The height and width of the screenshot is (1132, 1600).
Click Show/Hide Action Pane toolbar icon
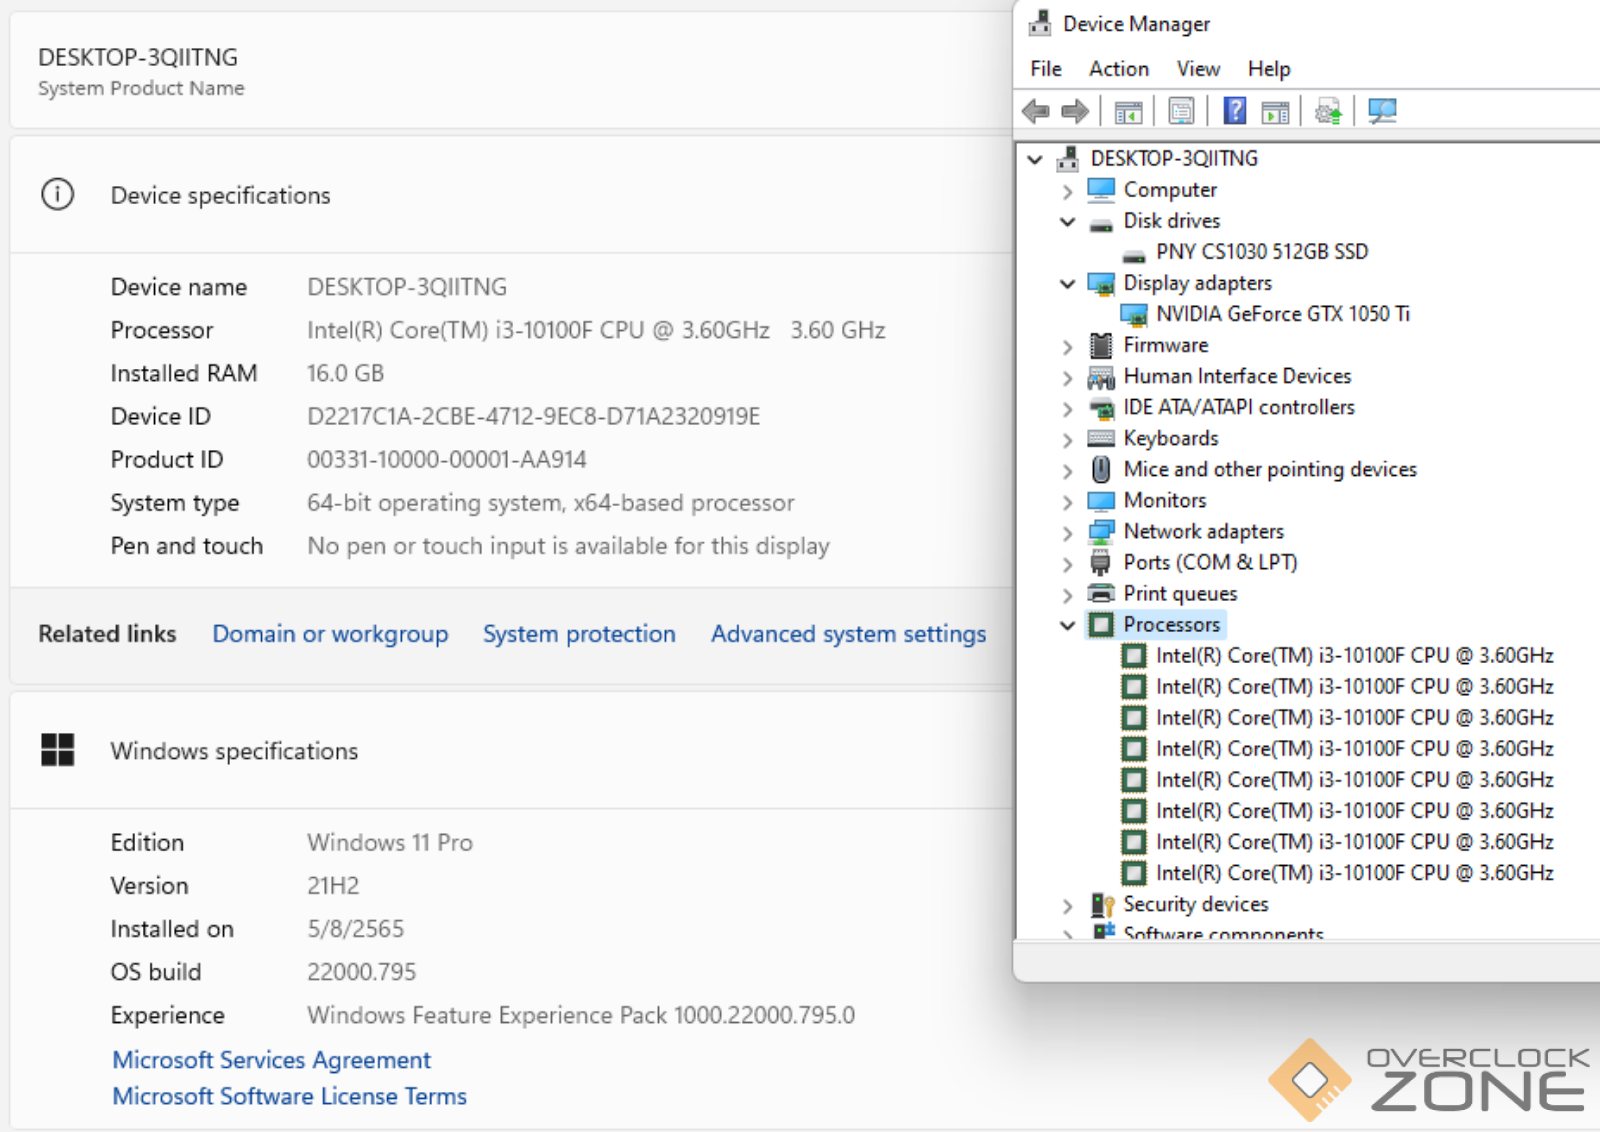(1275, 112)
